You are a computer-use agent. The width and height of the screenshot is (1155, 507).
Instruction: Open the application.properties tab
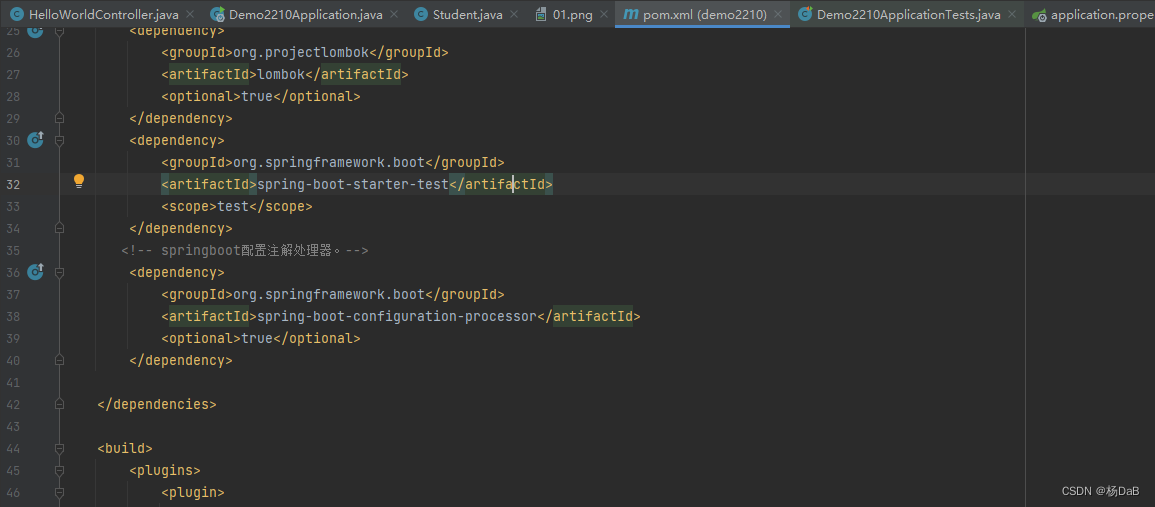1091,15
